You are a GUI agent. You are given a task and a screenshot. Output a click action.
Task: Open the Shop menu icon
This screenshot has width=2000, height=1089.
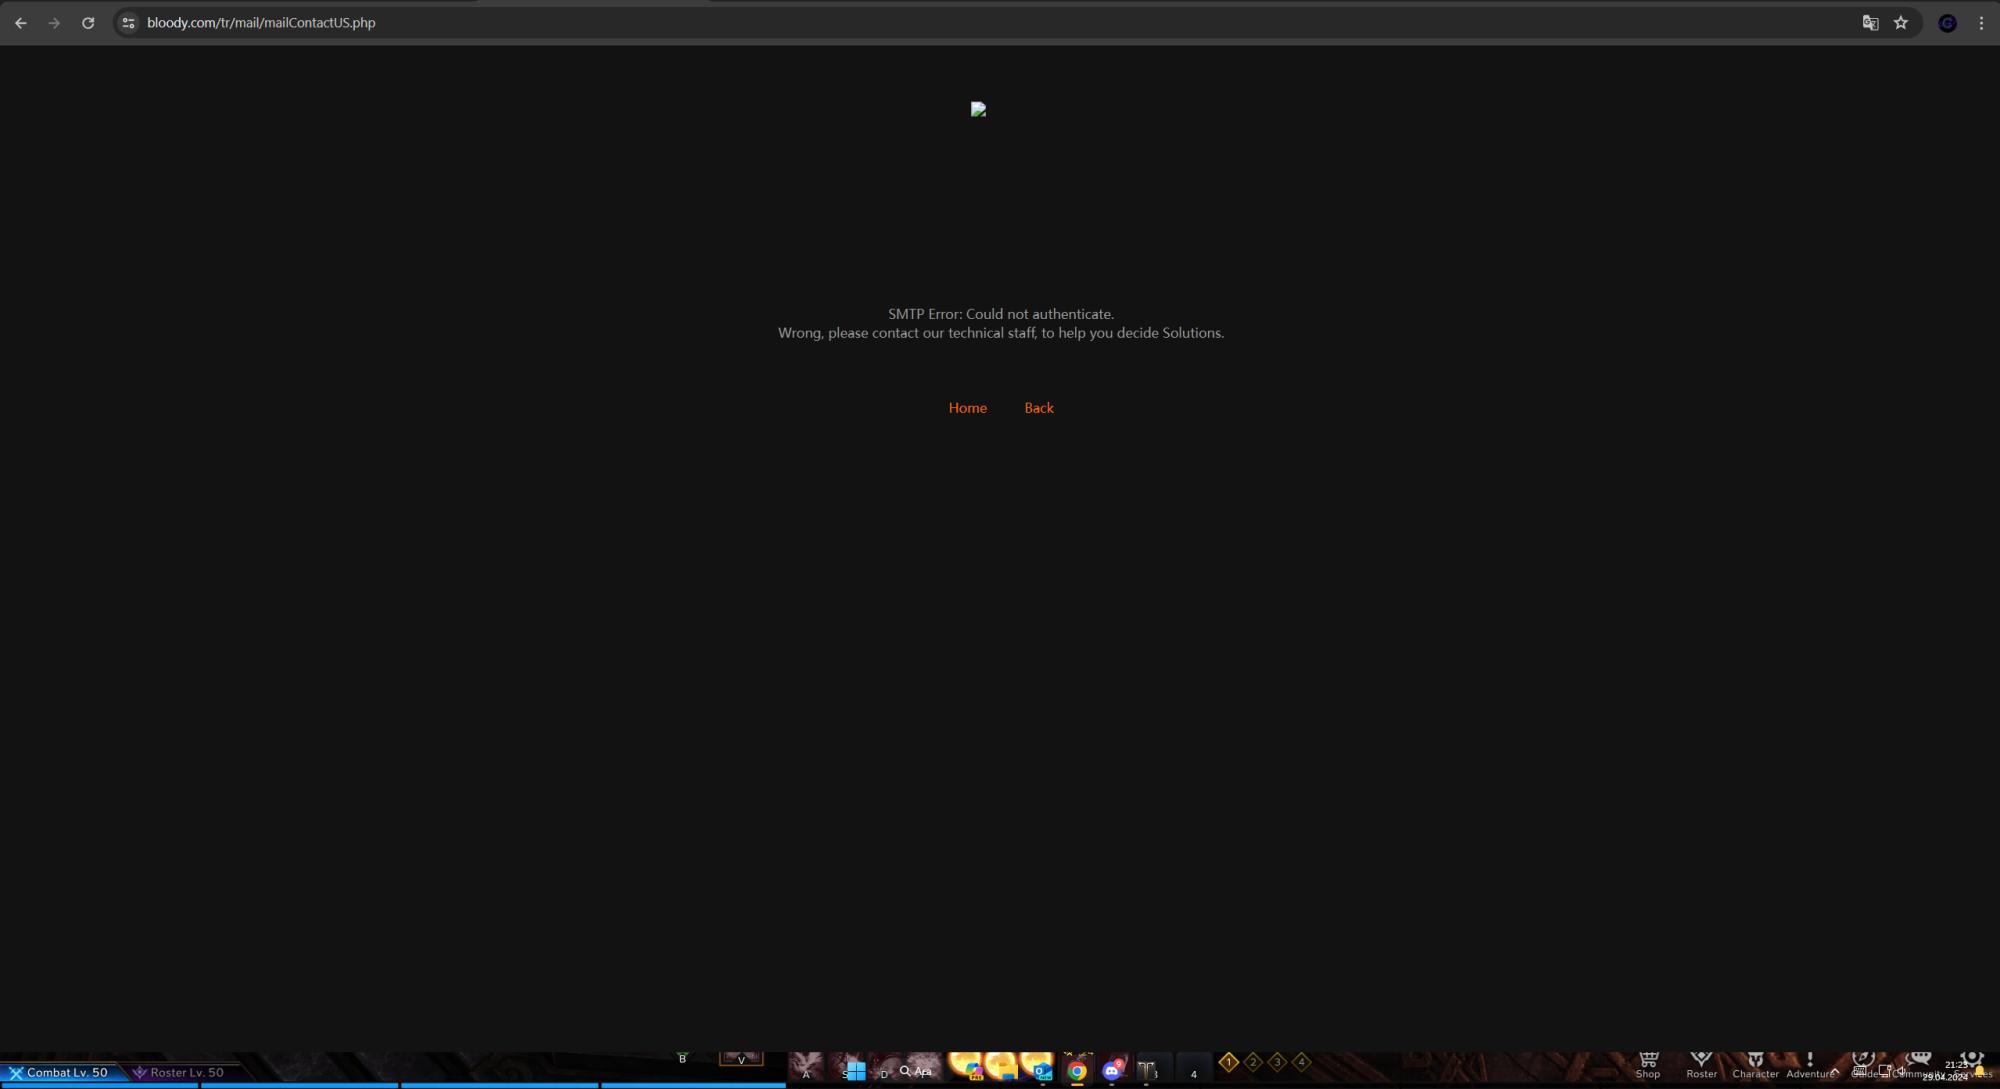[1648, 1064]
